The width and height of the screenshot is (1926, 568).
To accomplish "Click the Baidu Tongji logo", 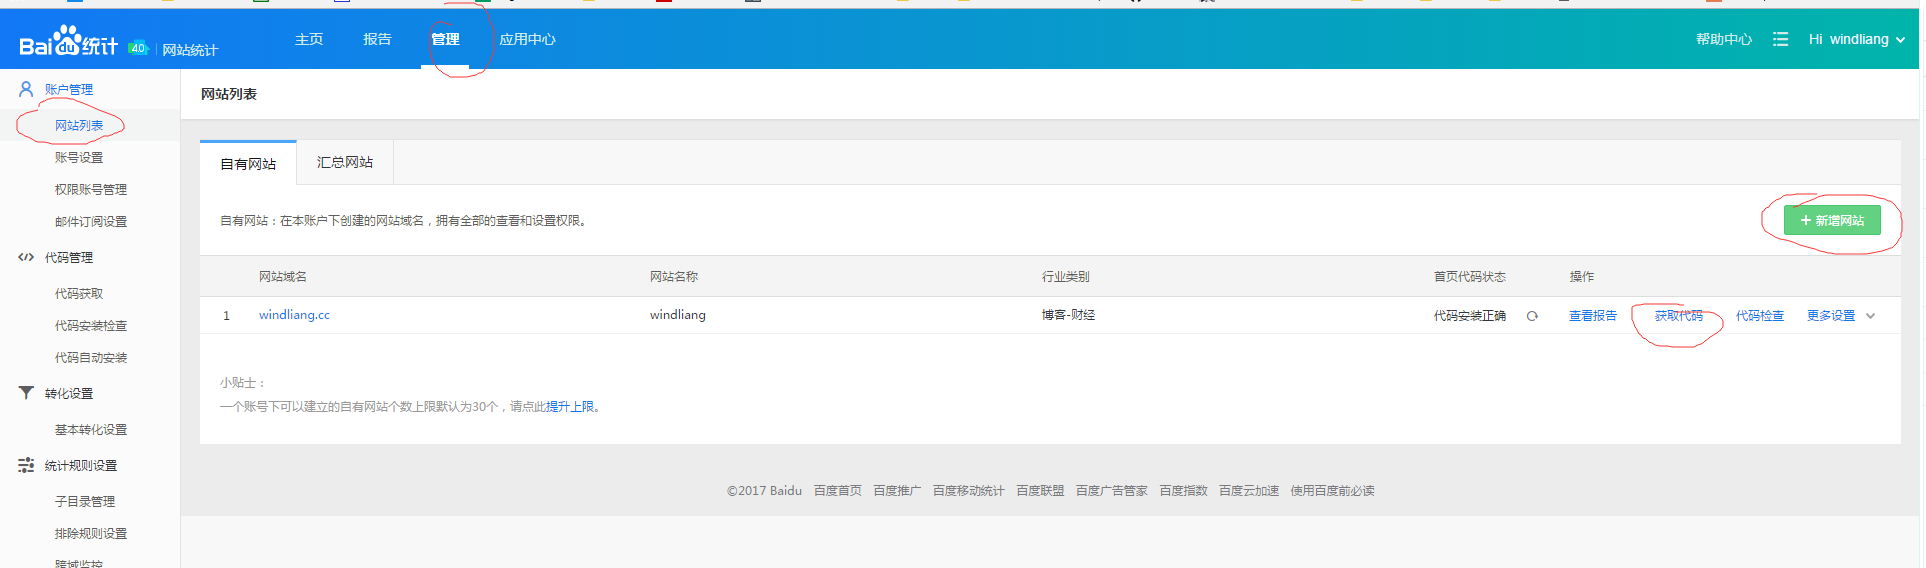I will [68, 42].
